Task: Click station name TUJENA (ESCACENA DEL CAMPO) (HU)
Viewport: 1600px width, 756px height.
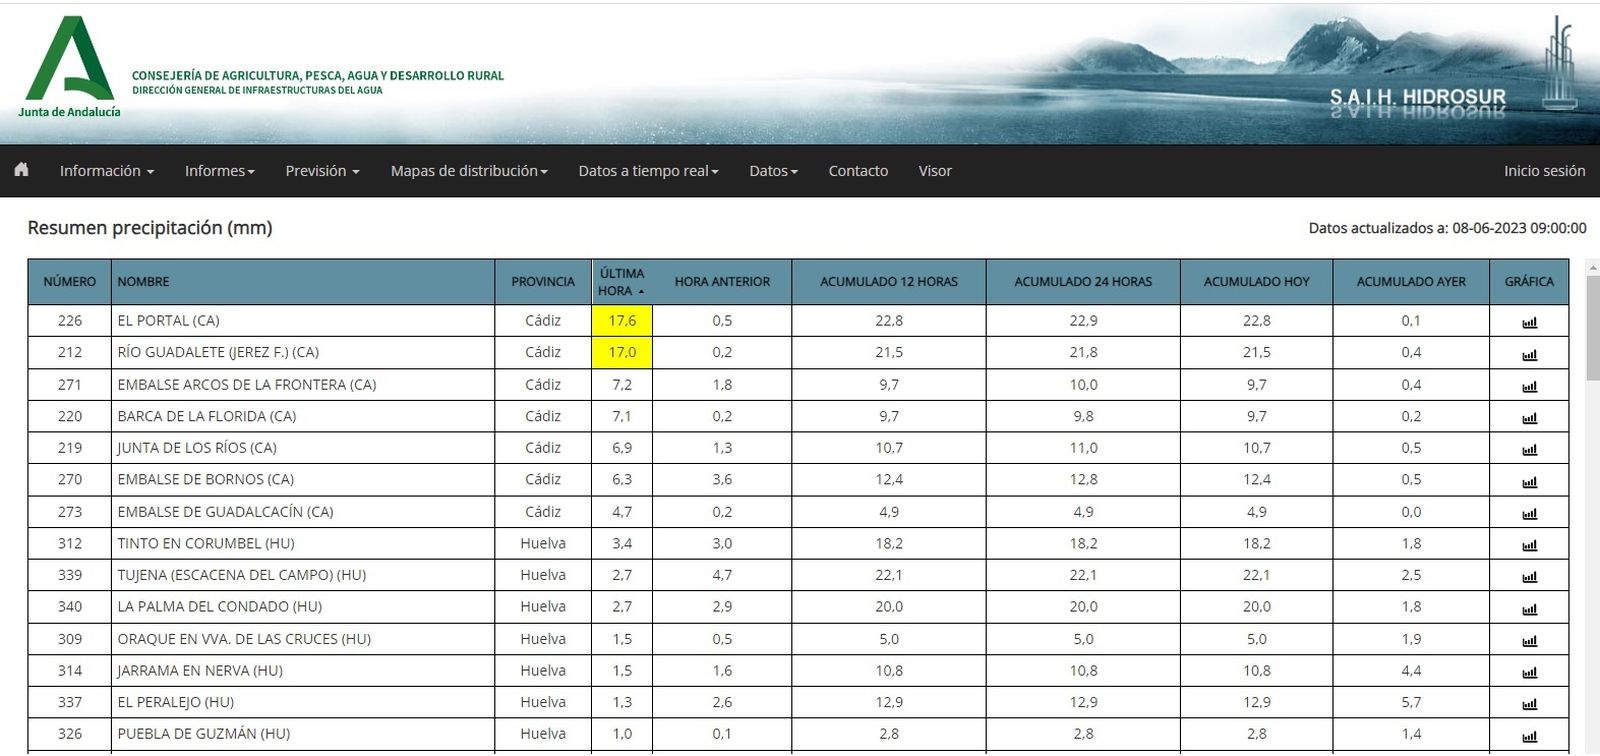Action: coord(241,575)
